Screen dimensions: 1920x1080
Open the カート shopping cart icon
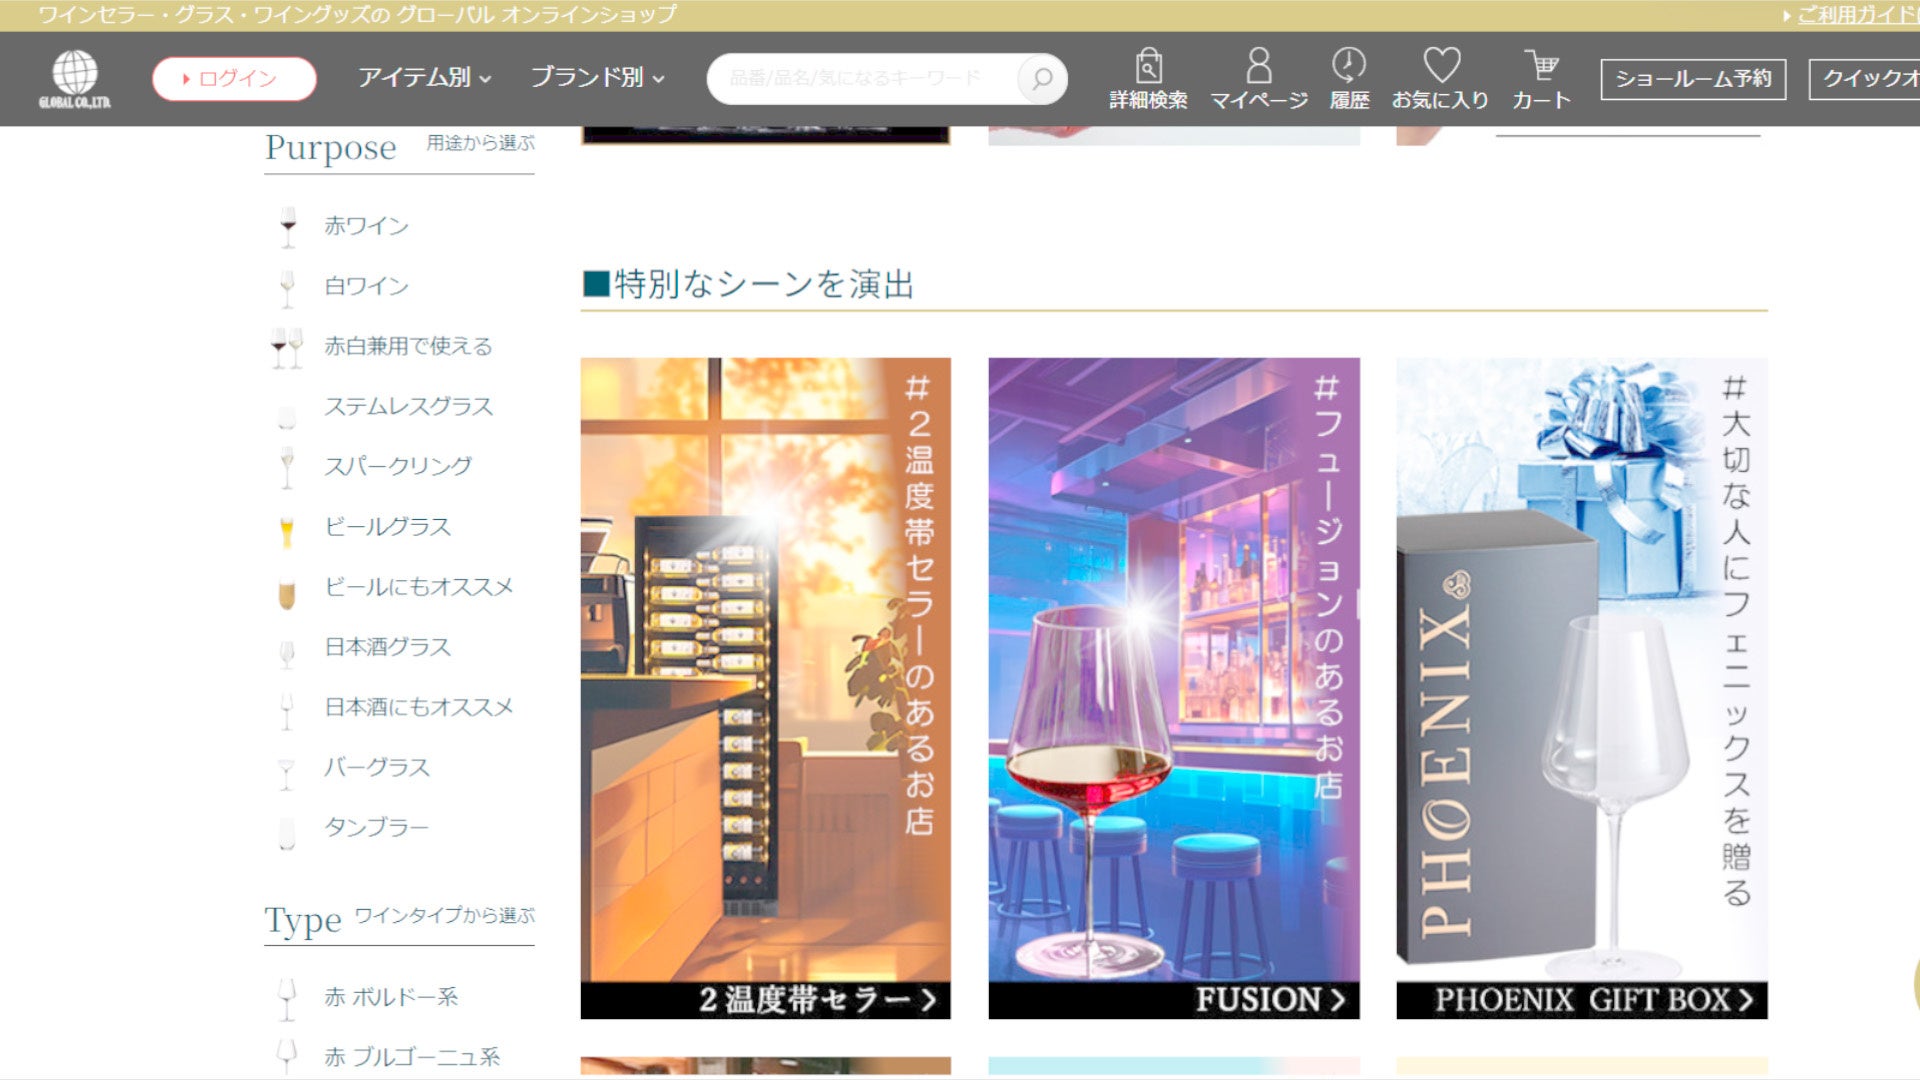[1541, 66]
